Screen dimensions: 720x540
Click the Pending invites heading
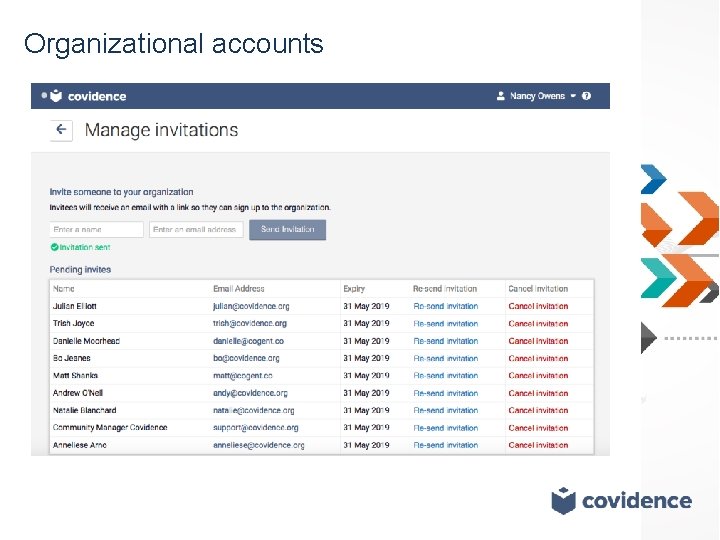click(80, 270)
